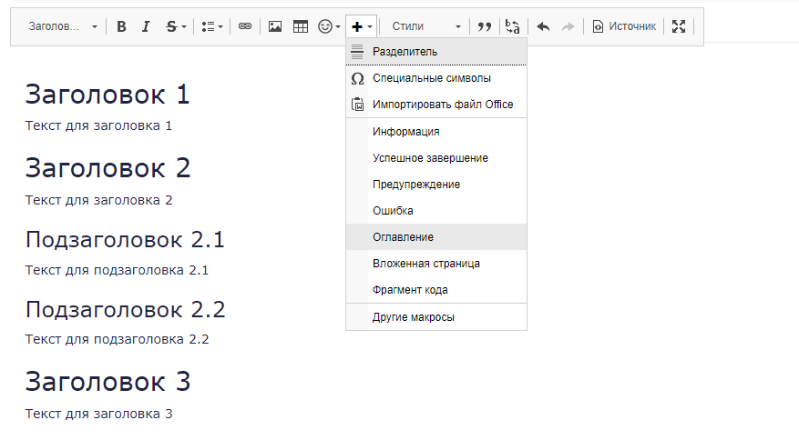Insert blockquote with quote icon

484,27
